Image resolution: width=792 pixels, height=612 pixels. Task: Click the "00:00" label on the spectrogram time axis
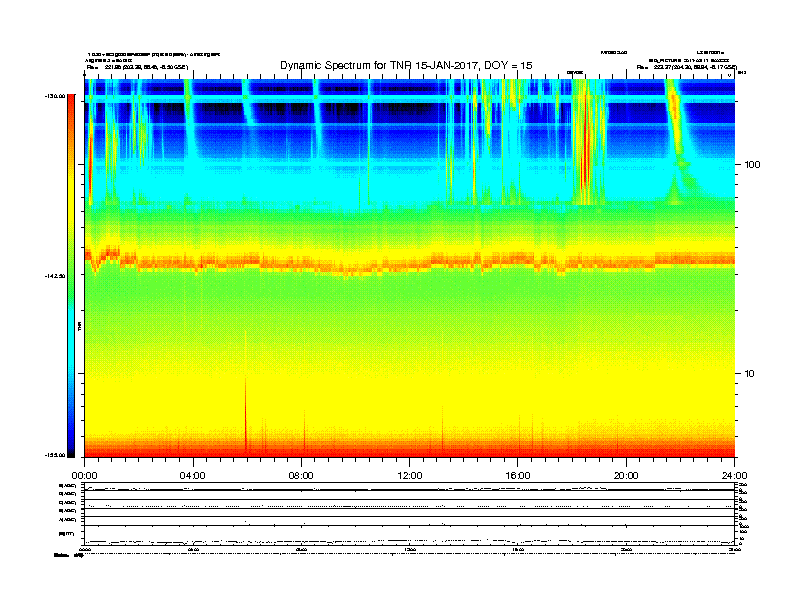[x=84, y=476]
